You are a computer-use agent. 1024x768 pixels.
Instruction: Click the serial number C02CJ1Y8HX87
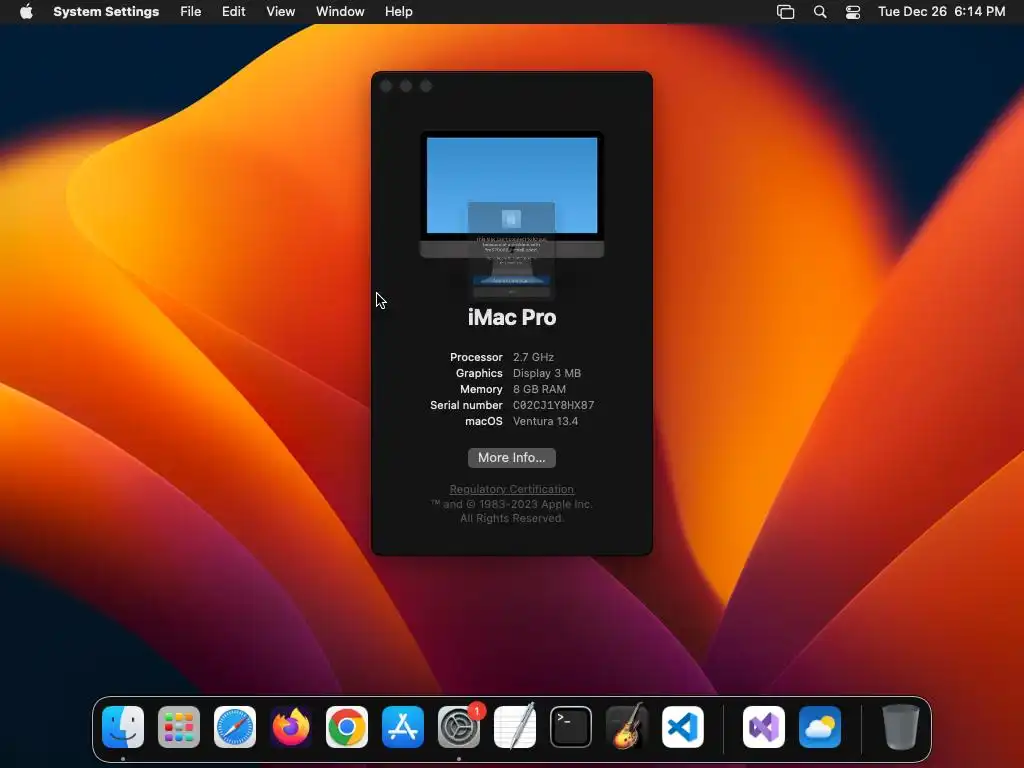click(x=554, y=406)
